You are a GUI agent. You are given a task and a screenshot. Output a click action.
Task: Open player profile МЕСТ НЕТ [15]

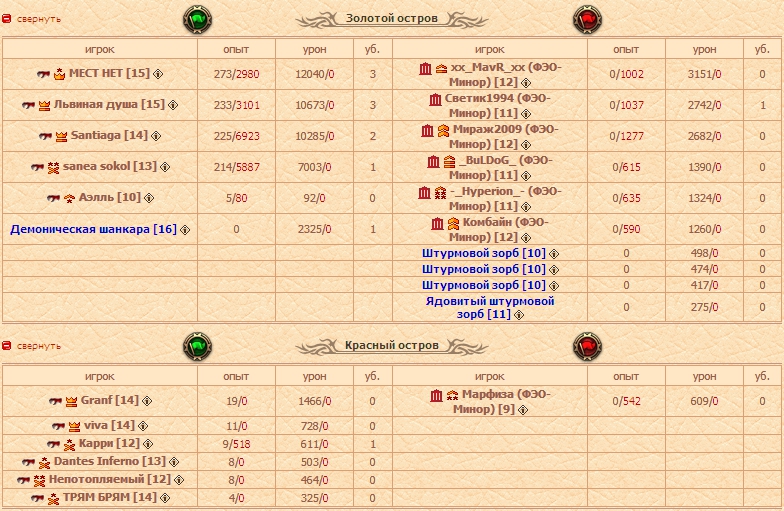(x=110, y=73)
